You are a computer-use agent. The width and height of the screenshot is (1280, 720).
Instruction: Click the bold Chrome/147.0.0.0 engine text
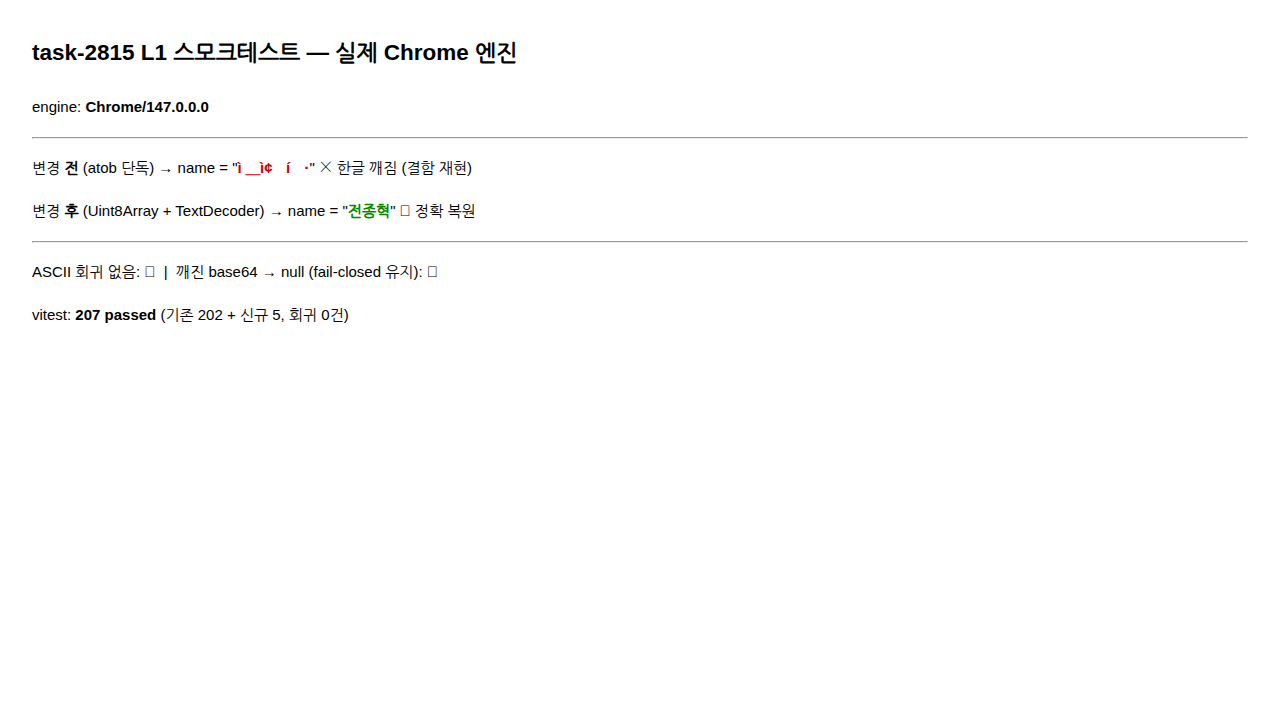pos(147,107)
